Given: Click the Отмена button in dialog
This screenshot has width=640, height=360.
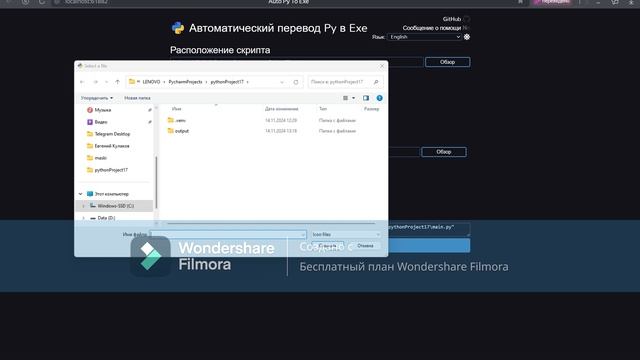Looking at the screenshot, I should [x=365, y=246].
